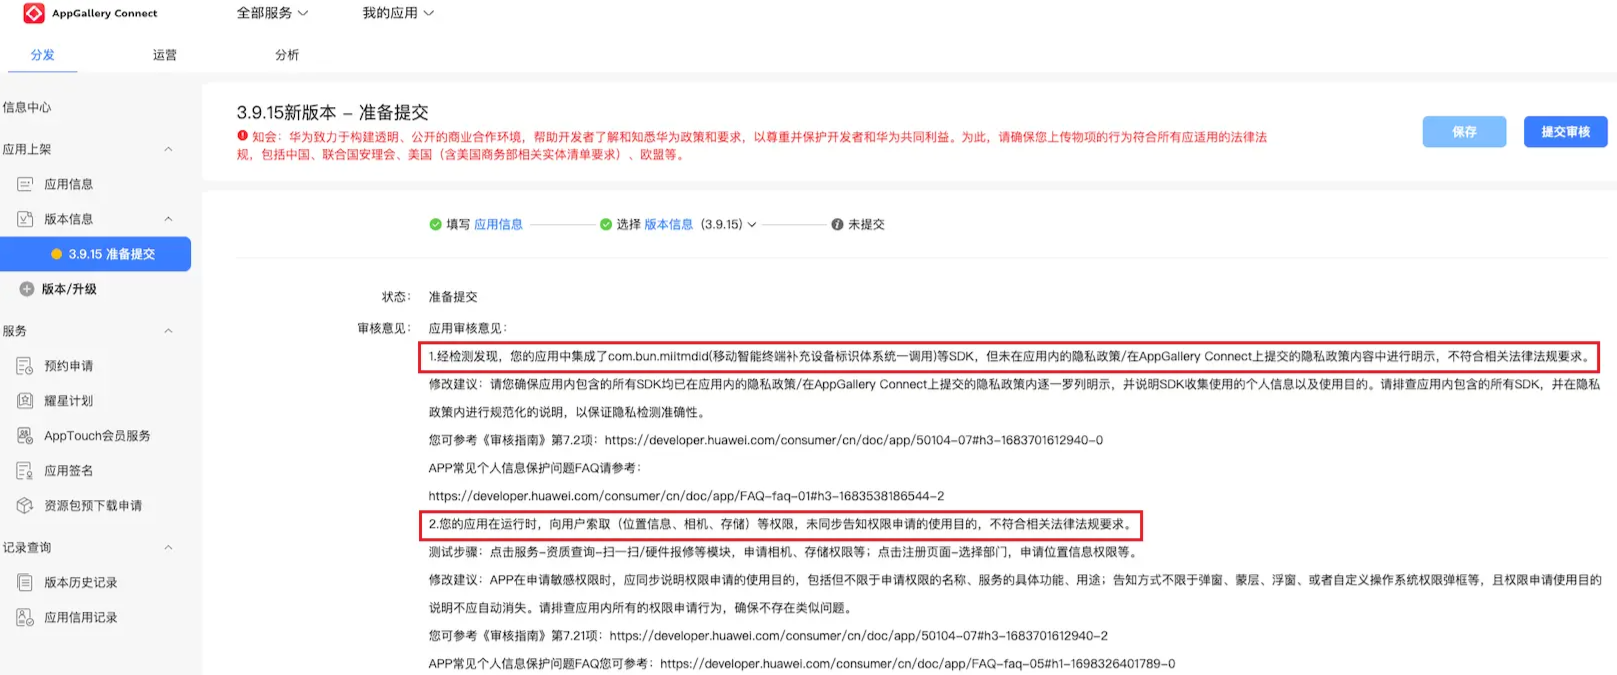The width and height of the screenshot is (1617, 675).
Task: Open the 我的应用 dropdown menu
Action: [397, 13]
